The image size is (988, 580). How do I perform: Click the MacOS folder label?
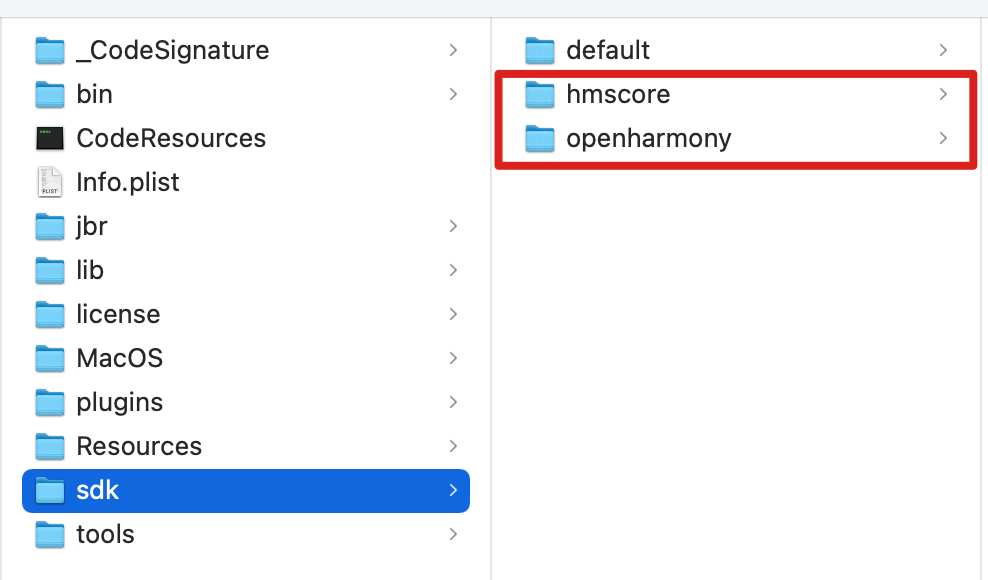[x=119, y=358]
